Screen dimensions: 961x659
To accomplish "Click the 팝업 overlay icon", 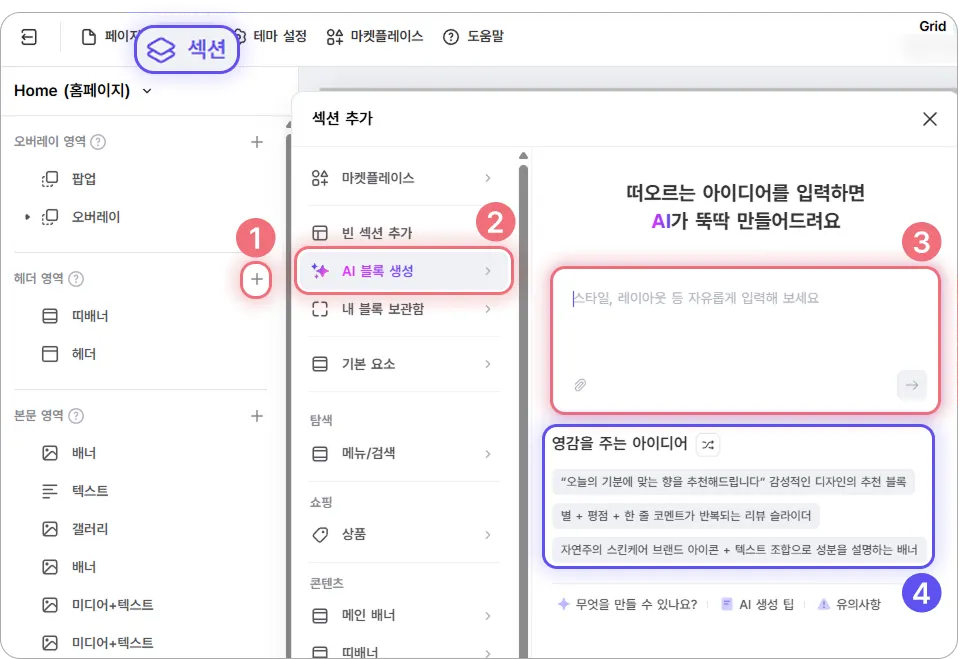I will tap(50, 179).
